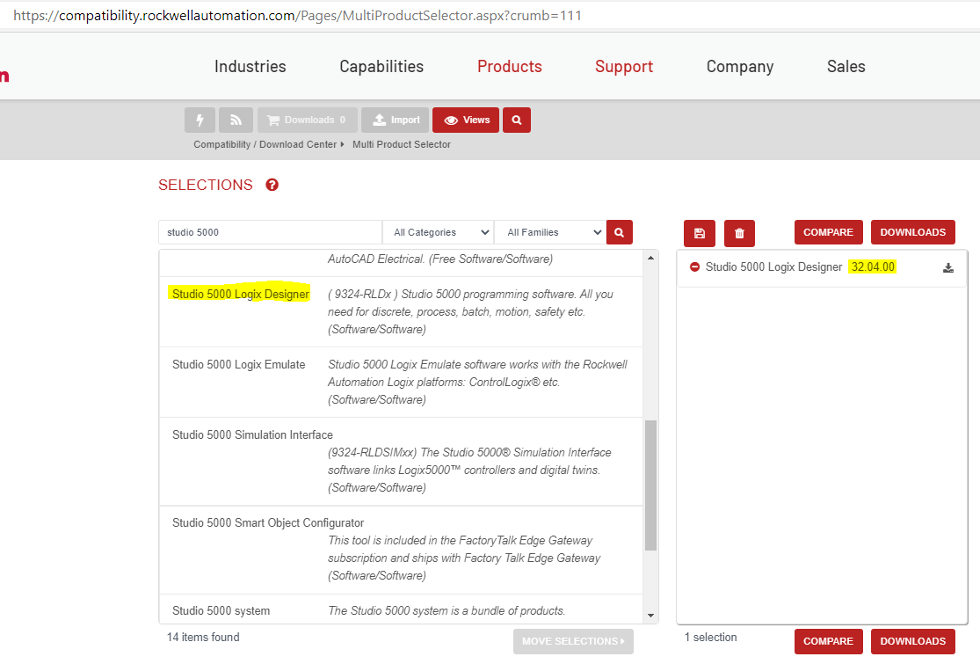Image resolution: width=980 pixels, height=664 pixels.
Task: Remove Studio 5000 Logix Designer selection icon
Action: (694, 267)
